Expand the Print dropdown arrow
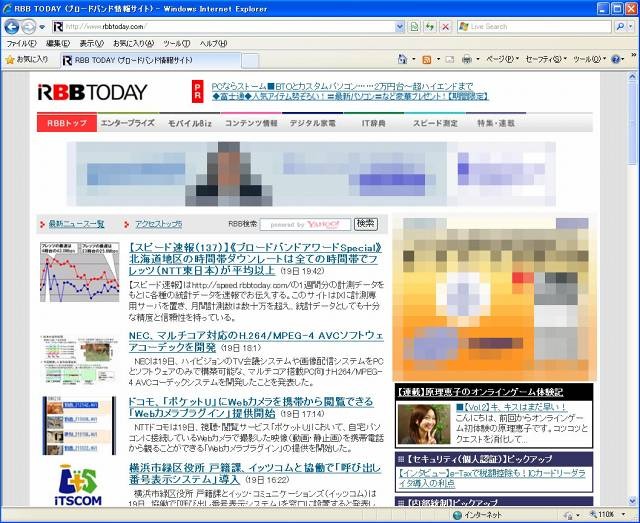Viewport: 640px width, 523px height. (478, 60)
